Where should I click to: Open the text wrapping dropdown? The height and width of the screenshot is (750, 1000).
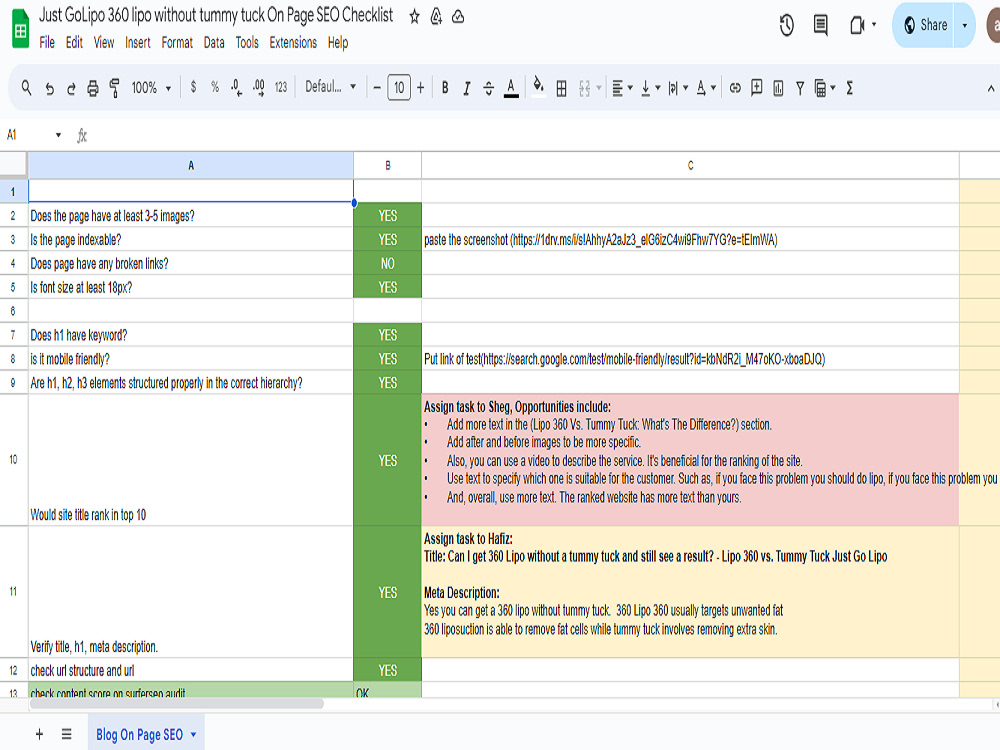677,88
